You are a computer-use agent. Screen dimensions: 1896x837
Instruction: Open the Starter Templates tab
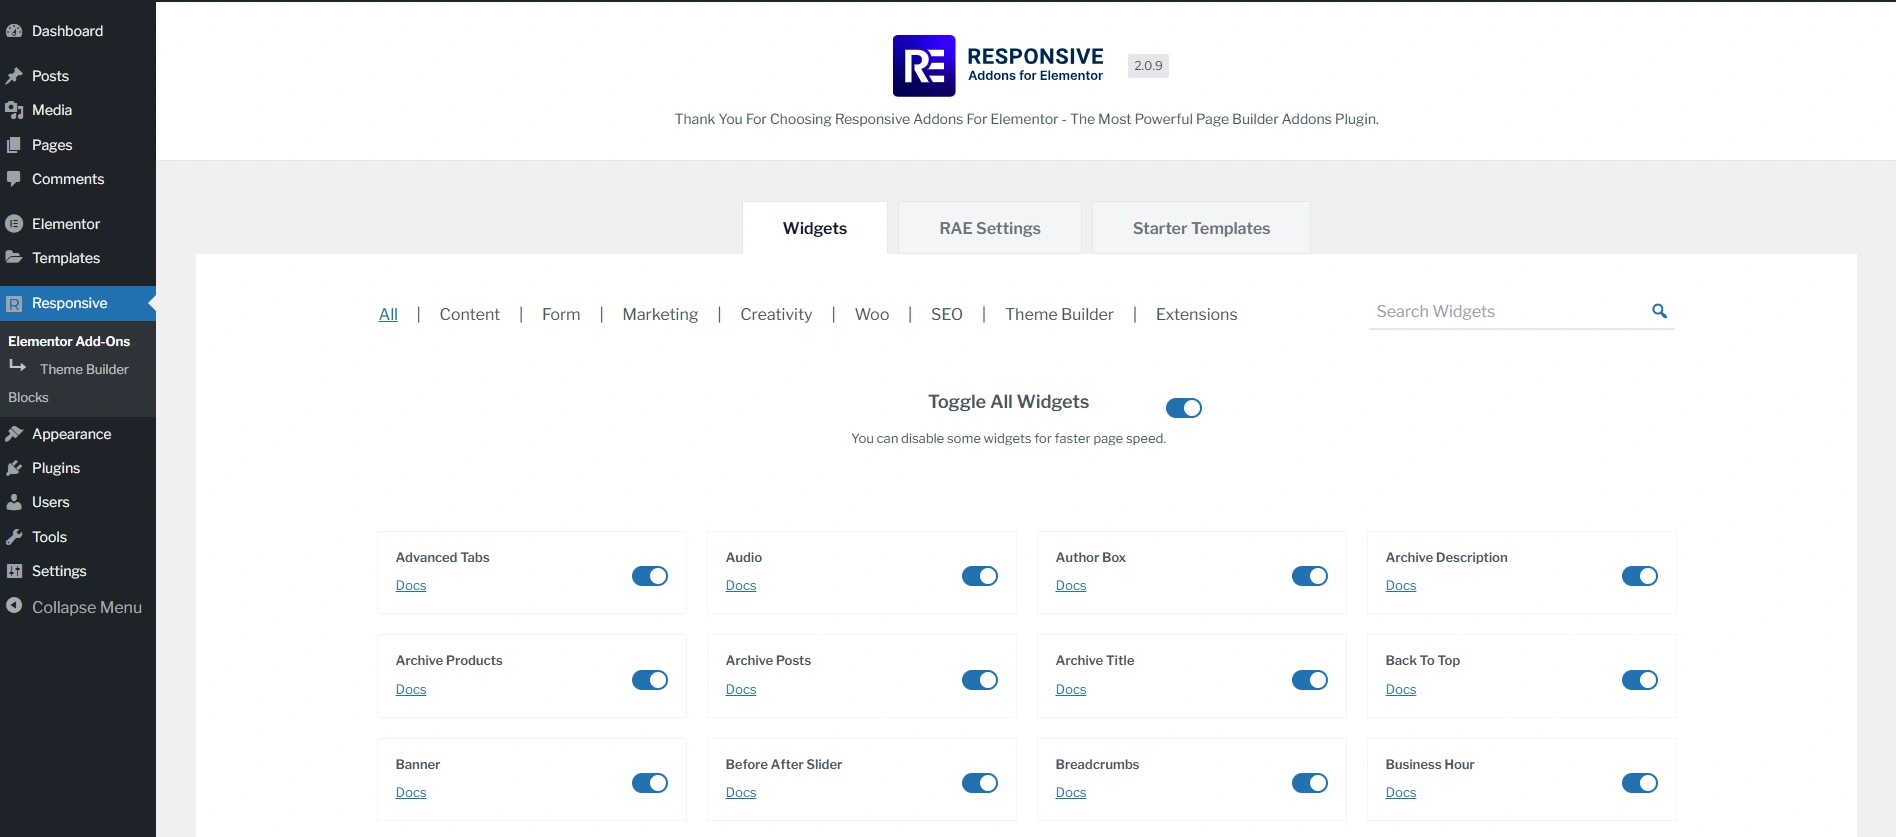coord(1201,228)
